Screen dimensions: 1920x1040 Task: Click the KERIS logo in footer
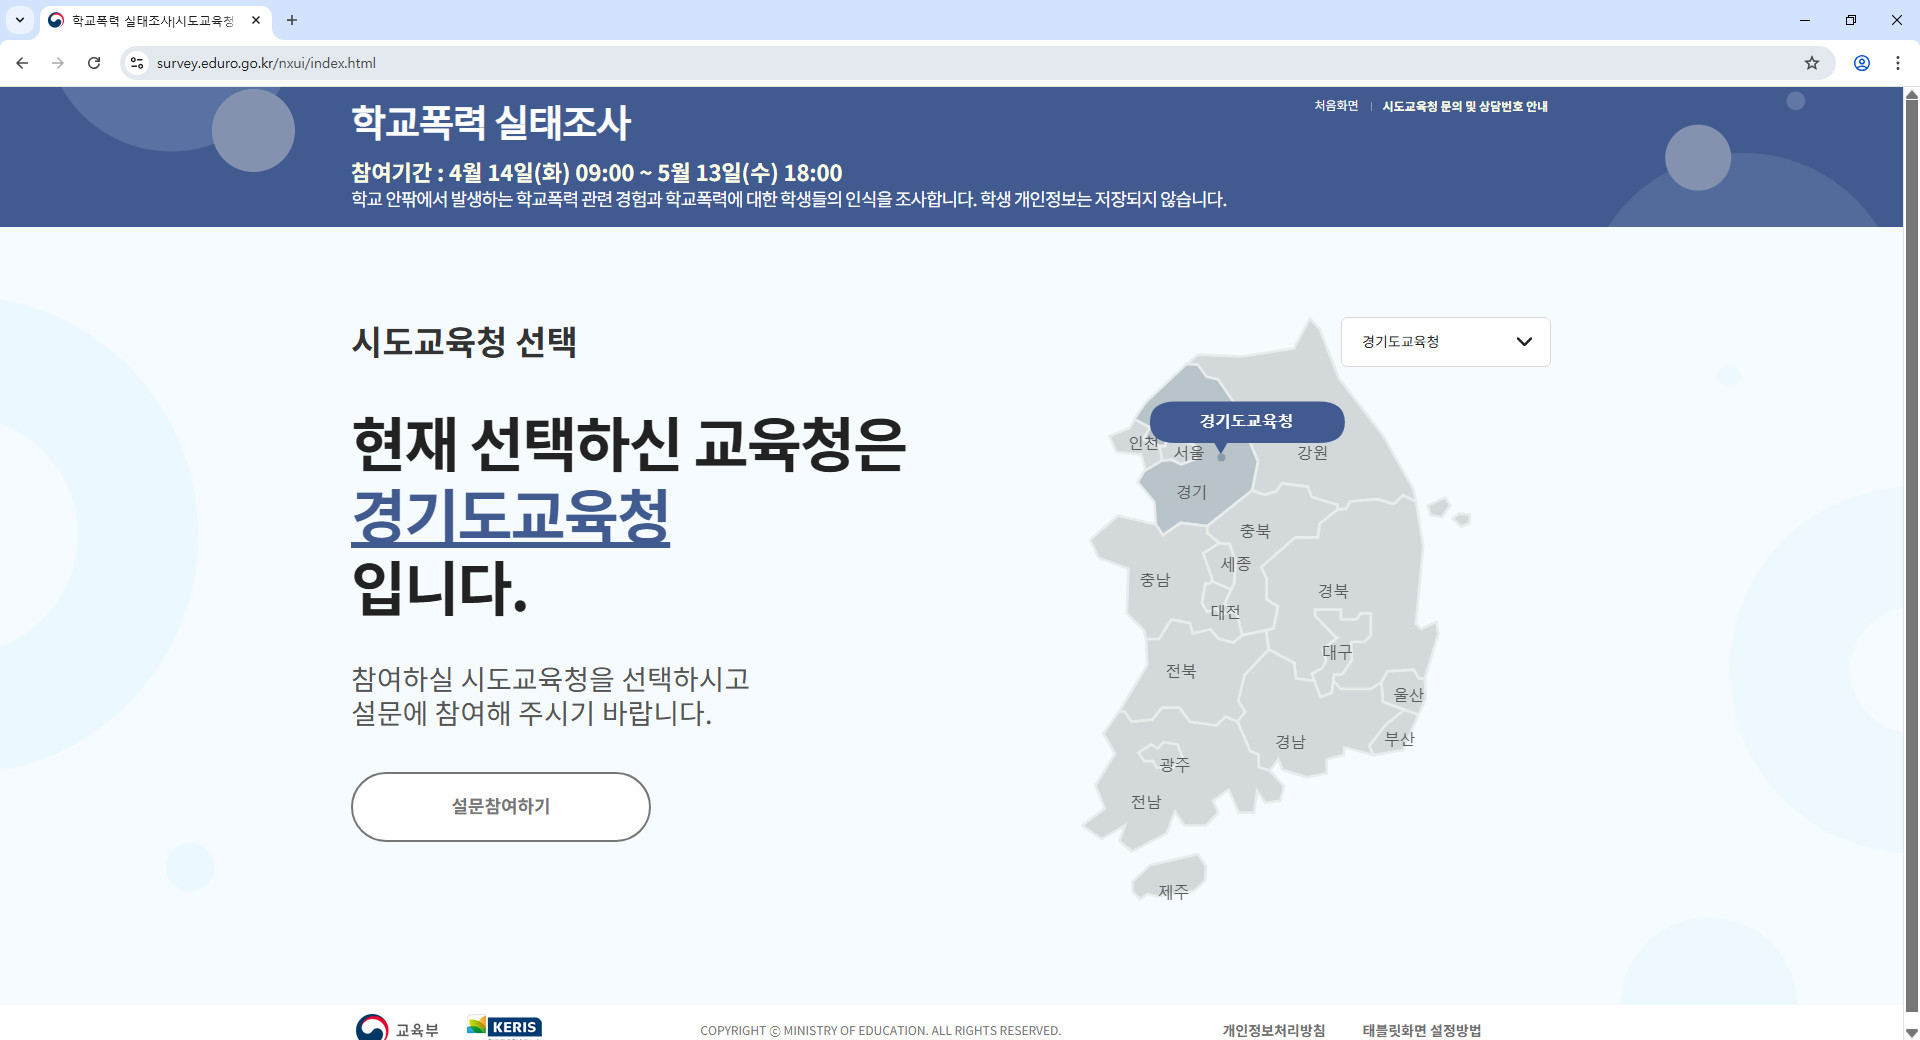click(504, 1027)
